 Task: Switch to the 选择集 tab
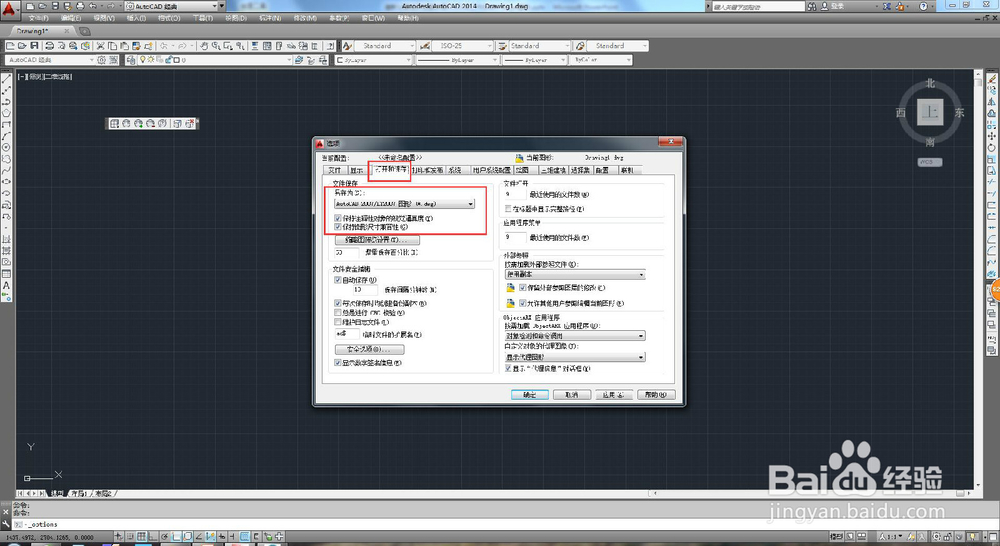pyautogui.click(x=580, y=170)
